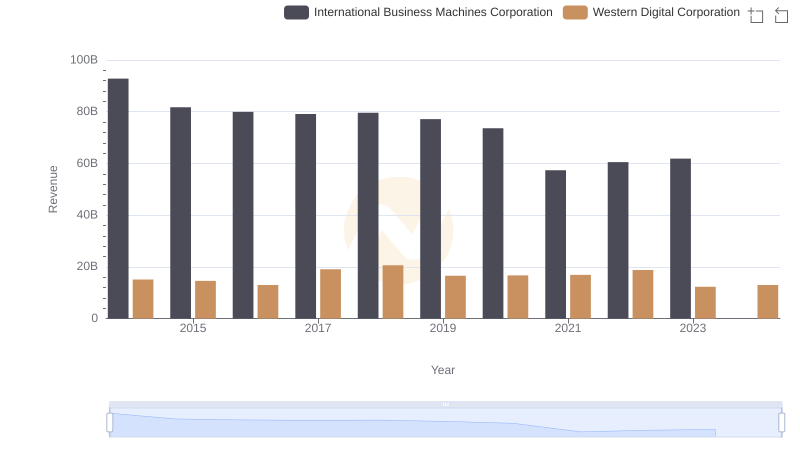800x461 pixels.
Task: Click the Revenue axis title
Action: (53, 189)
